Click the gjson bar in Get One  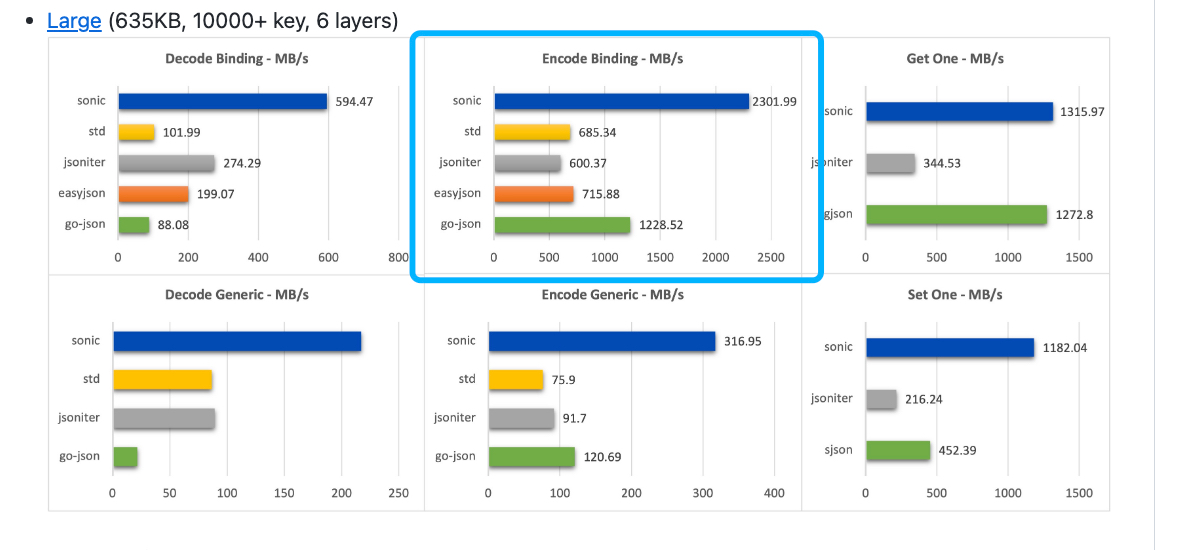tap(956, 214)
